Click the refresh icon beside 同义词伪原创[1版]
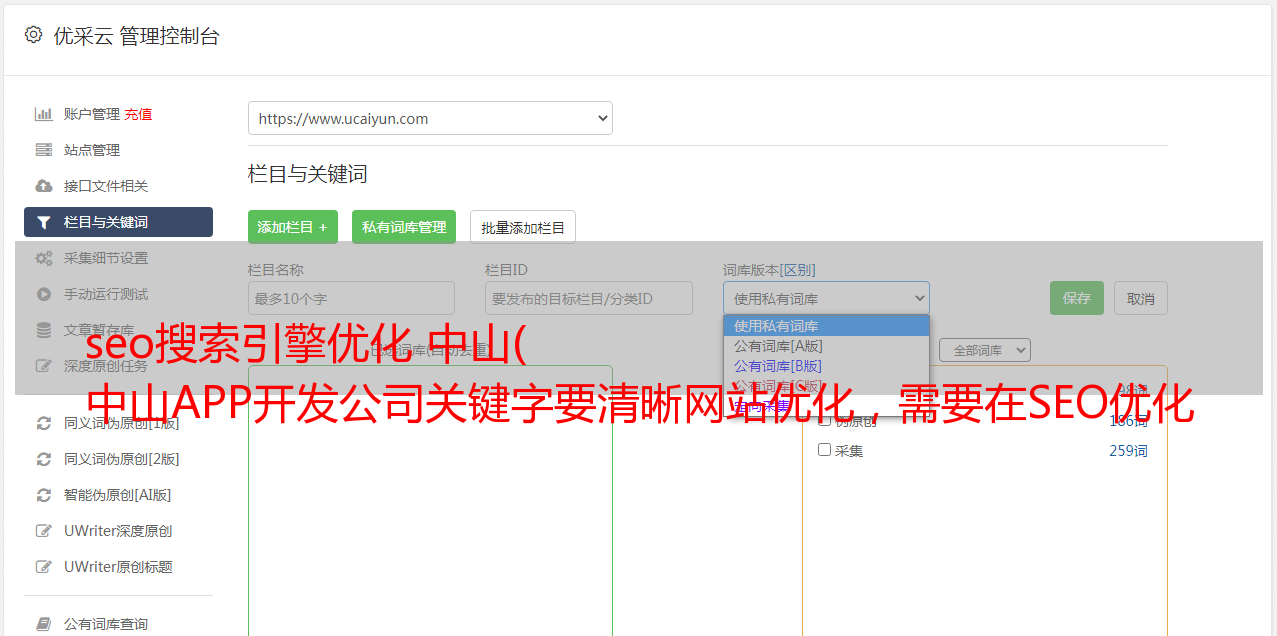 click(x=44, y=423)
